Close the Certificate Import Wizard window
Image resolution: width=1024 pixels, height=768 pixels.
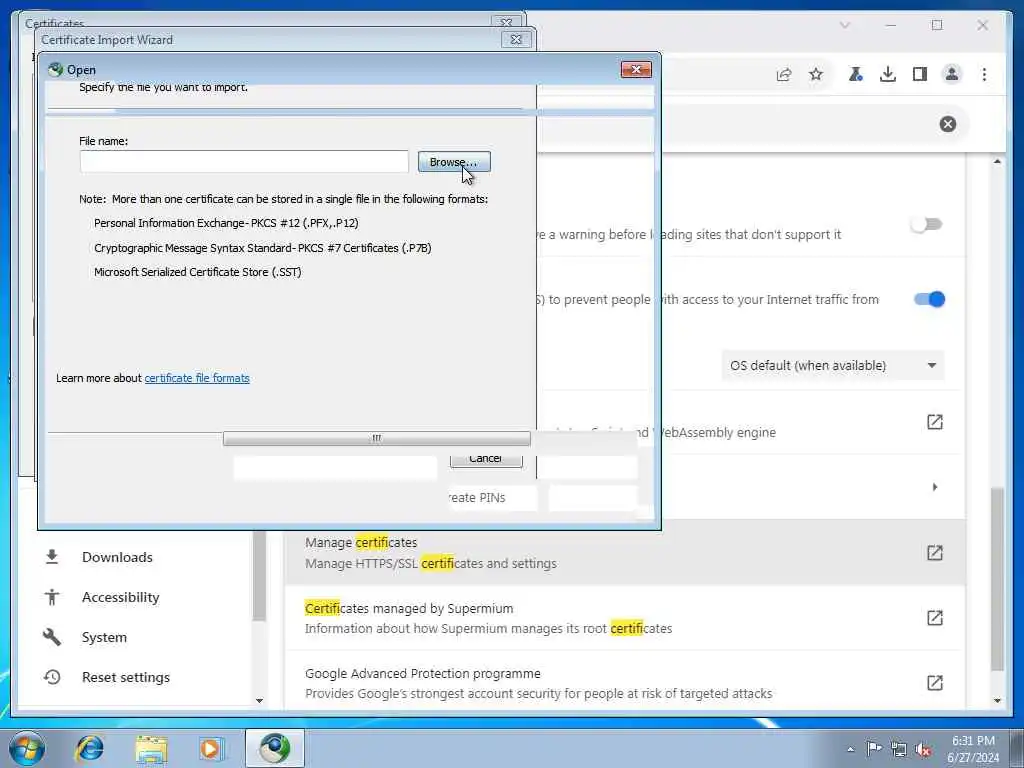tap(516, 39)
